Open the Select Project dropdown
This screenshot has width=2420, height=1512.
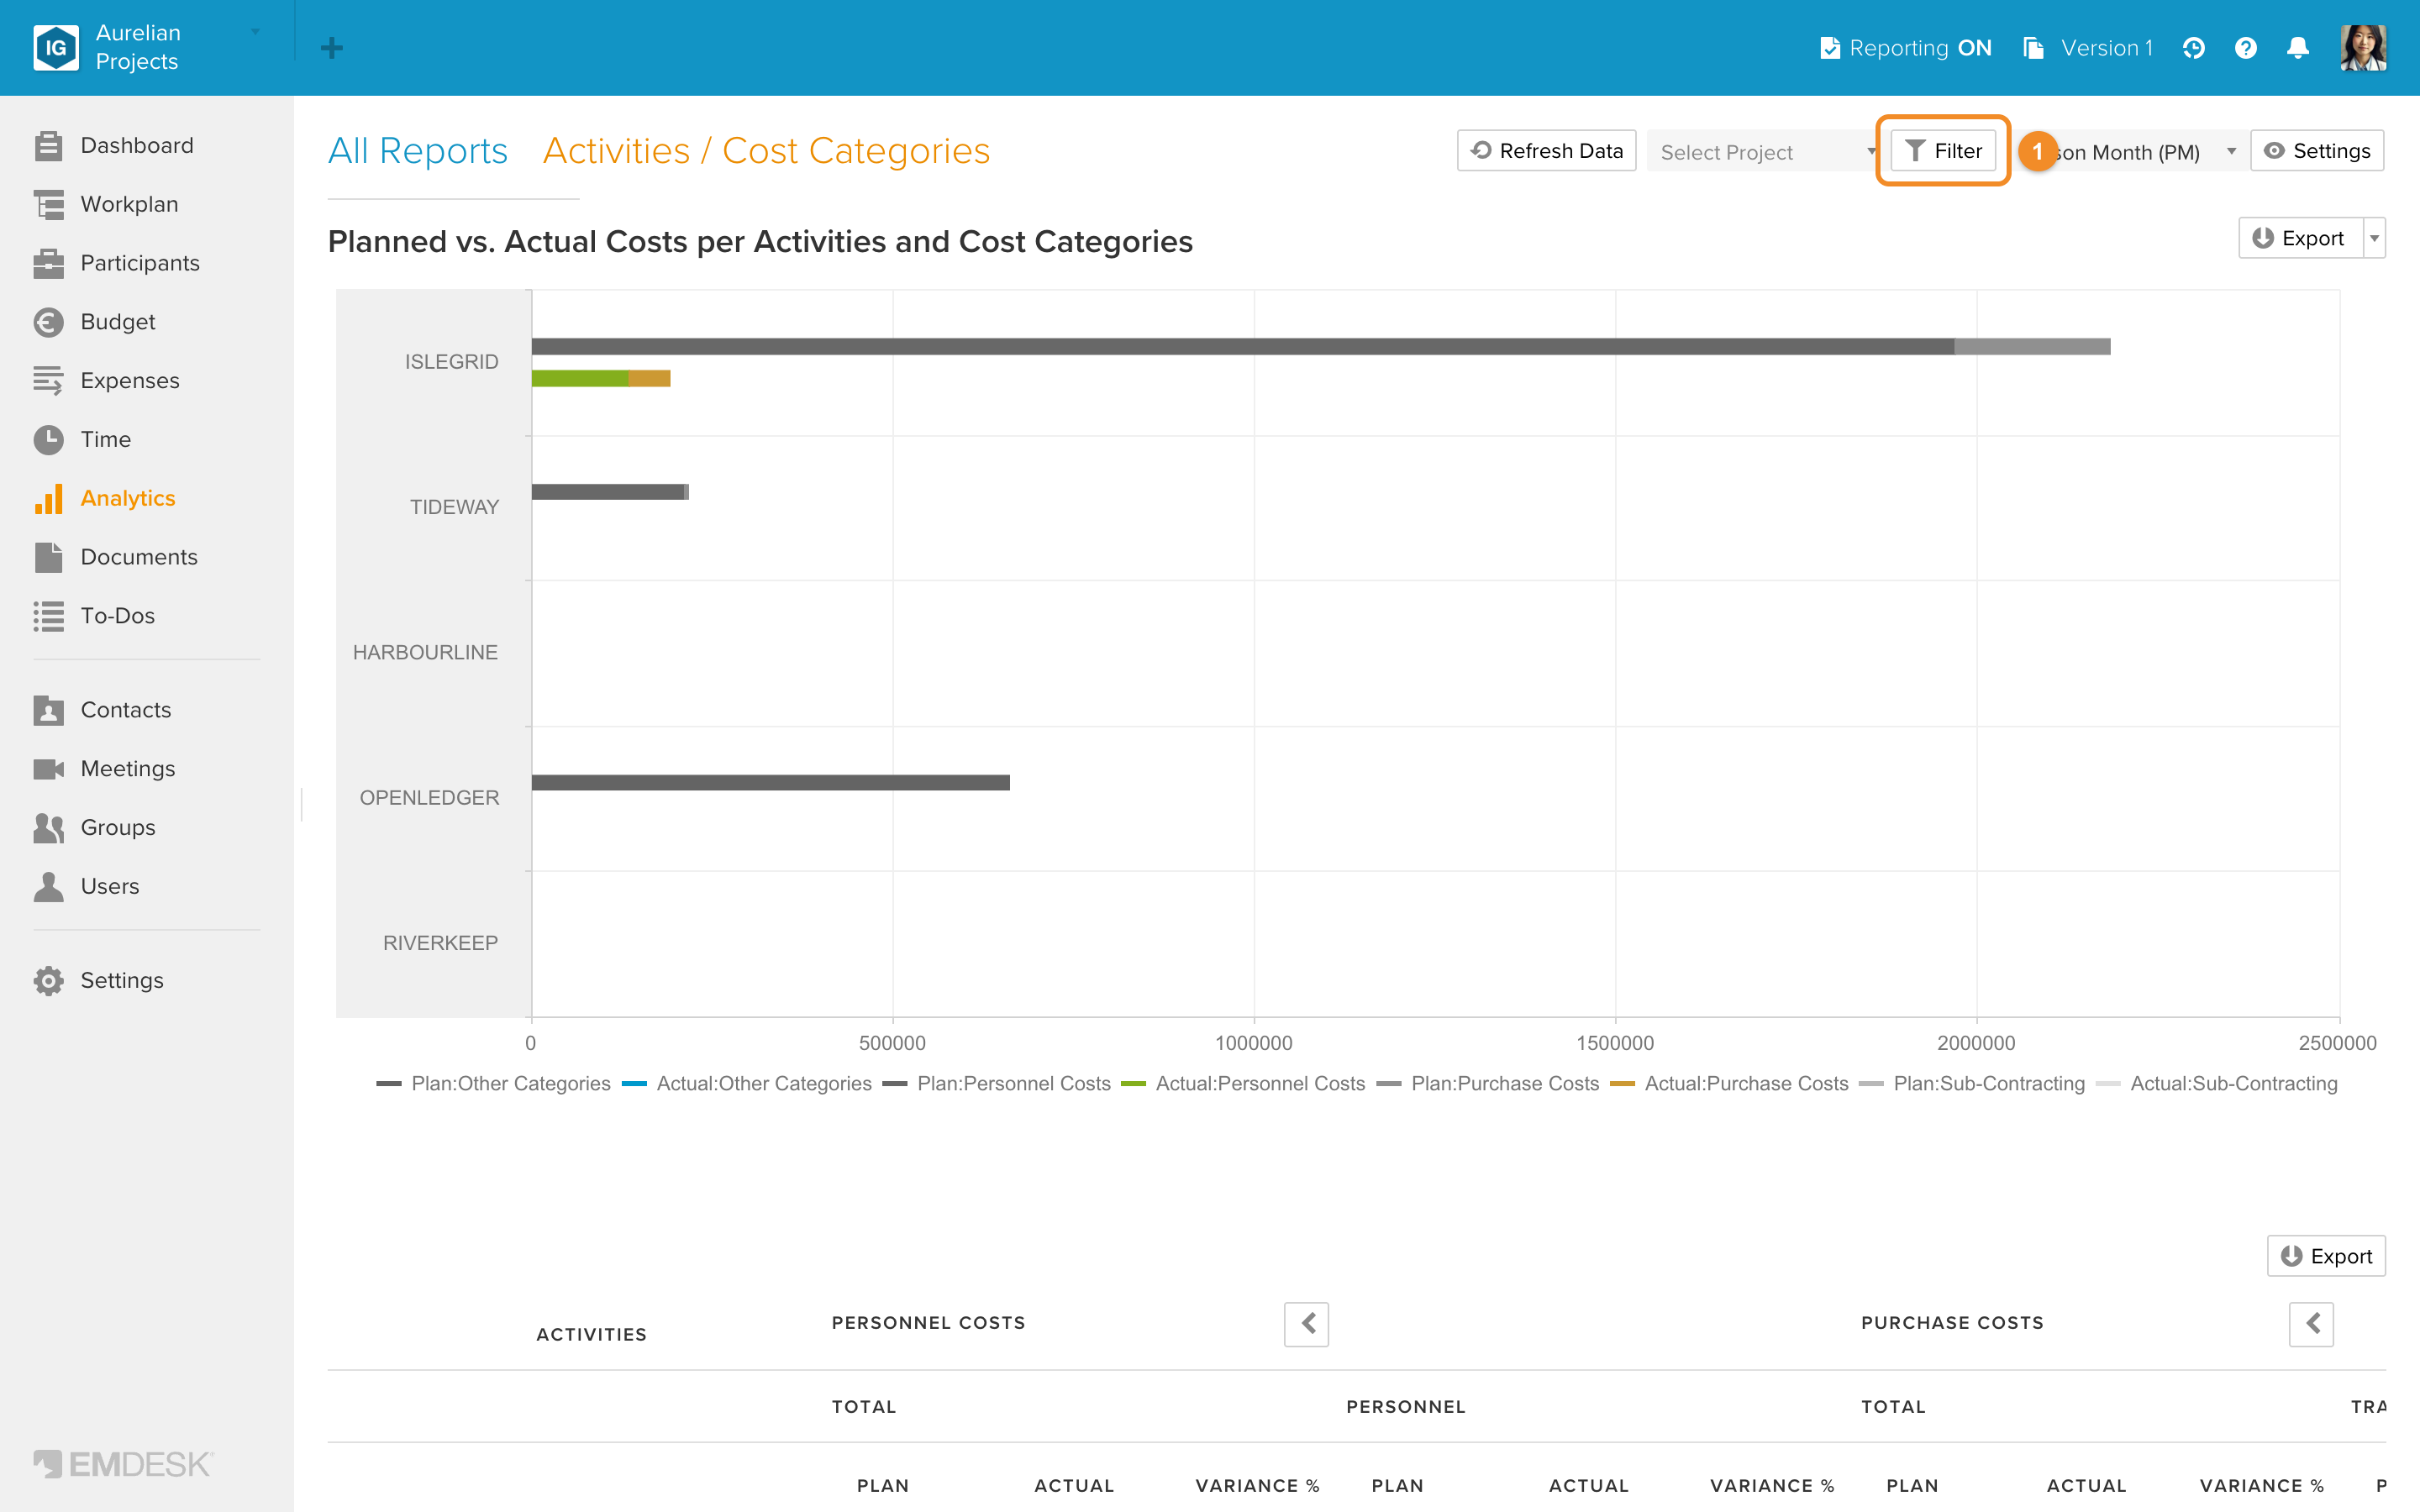tap(1764, 151)
